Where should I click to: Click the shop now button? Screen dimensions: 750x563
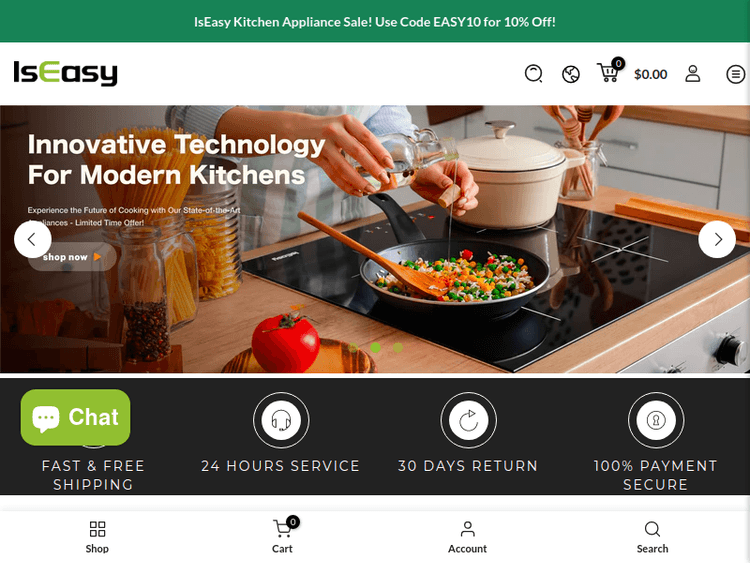[72, 257]
